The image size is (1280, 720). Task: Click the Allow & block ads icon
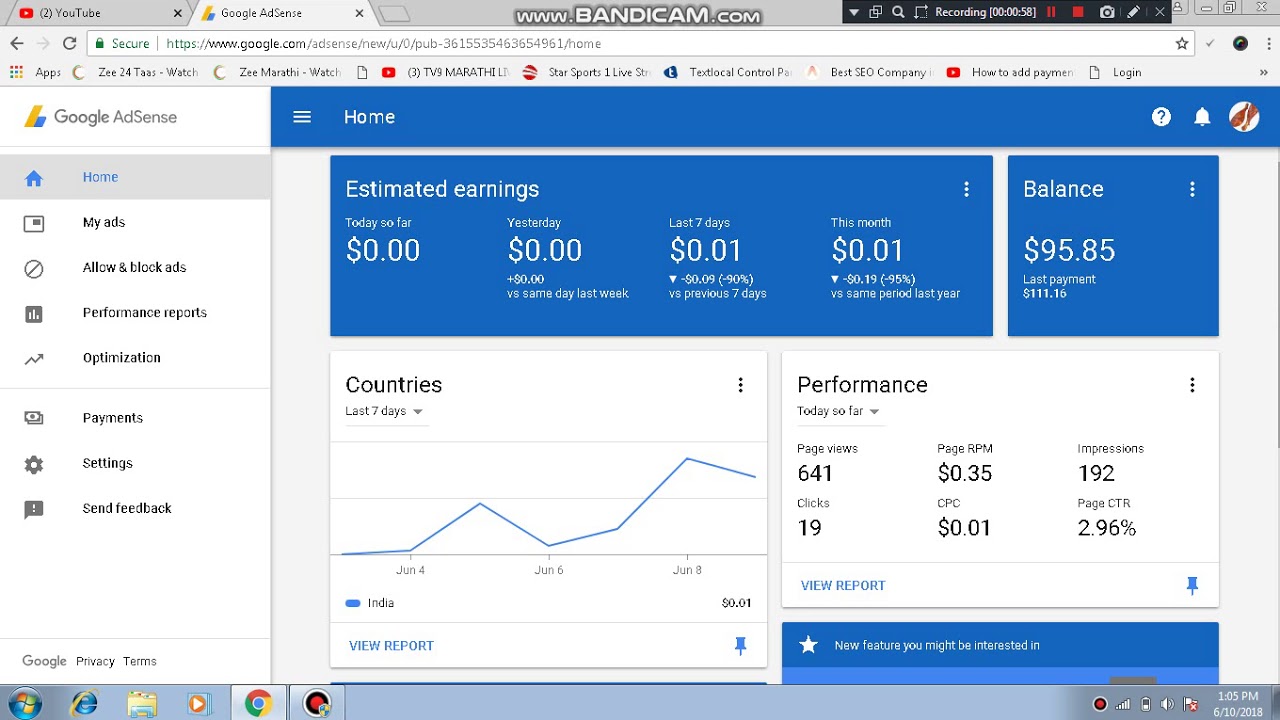34,268
